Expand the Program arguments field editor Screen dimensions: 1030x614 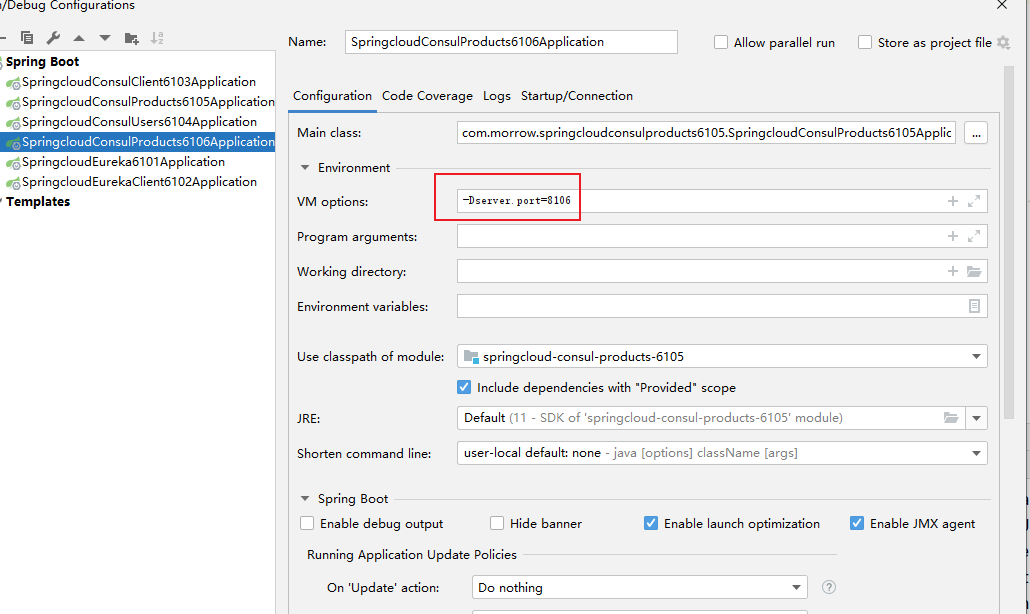coord(974,236)
